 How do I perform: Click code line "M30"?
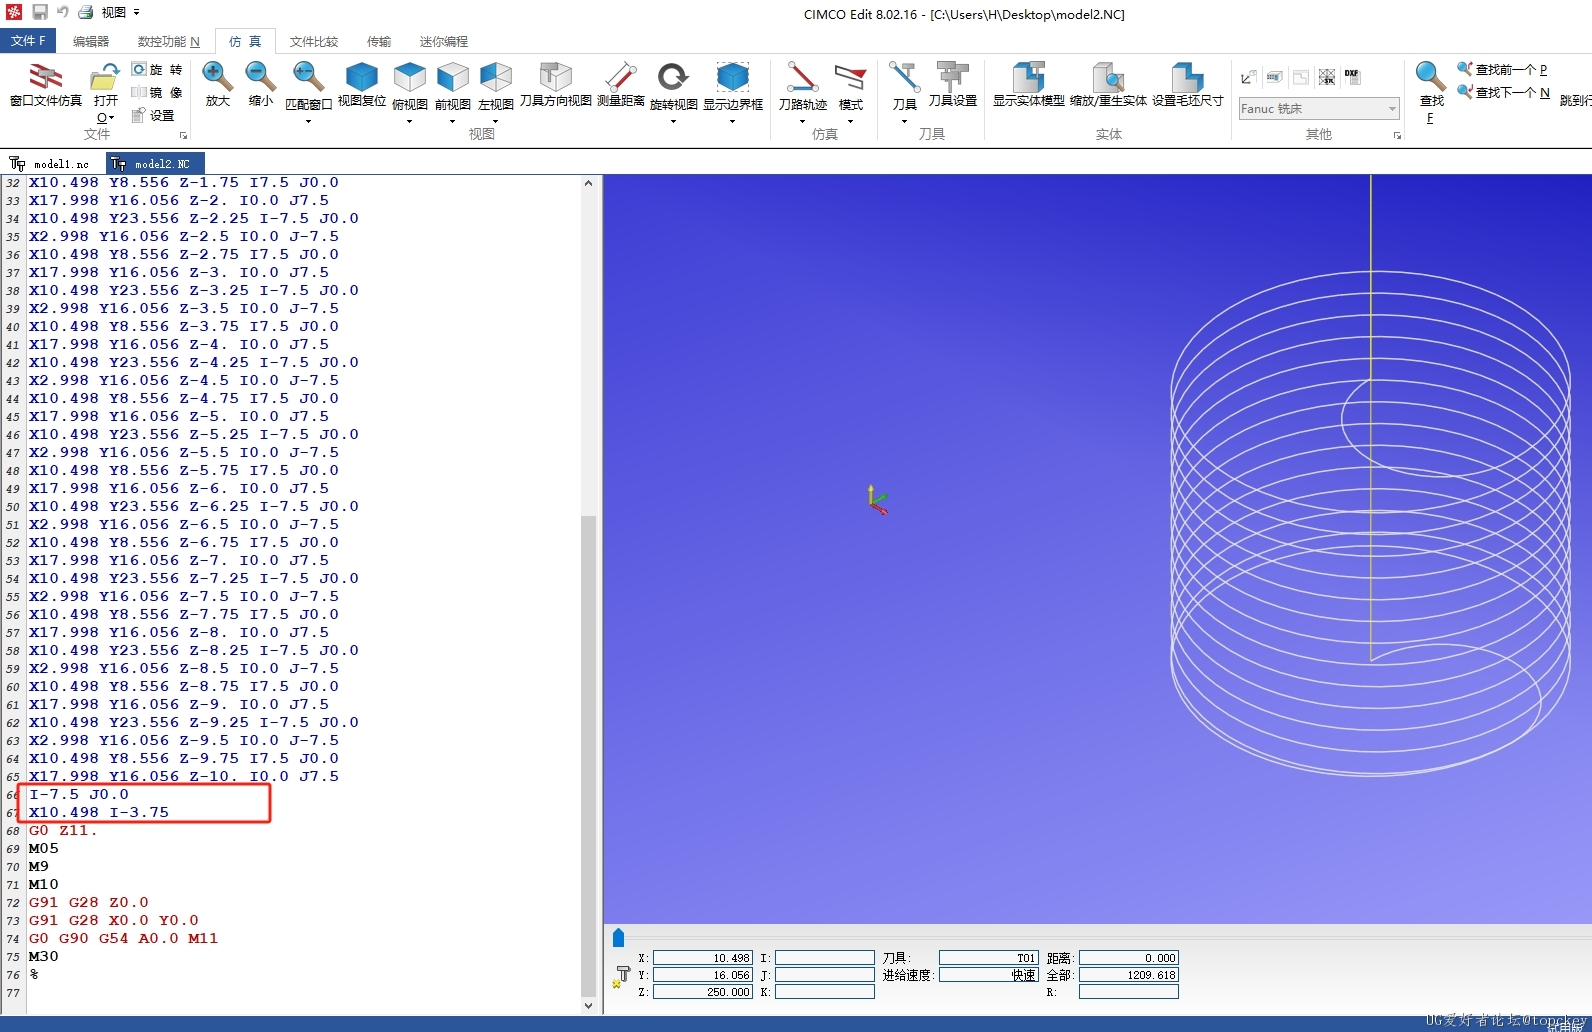pos(43,956)
